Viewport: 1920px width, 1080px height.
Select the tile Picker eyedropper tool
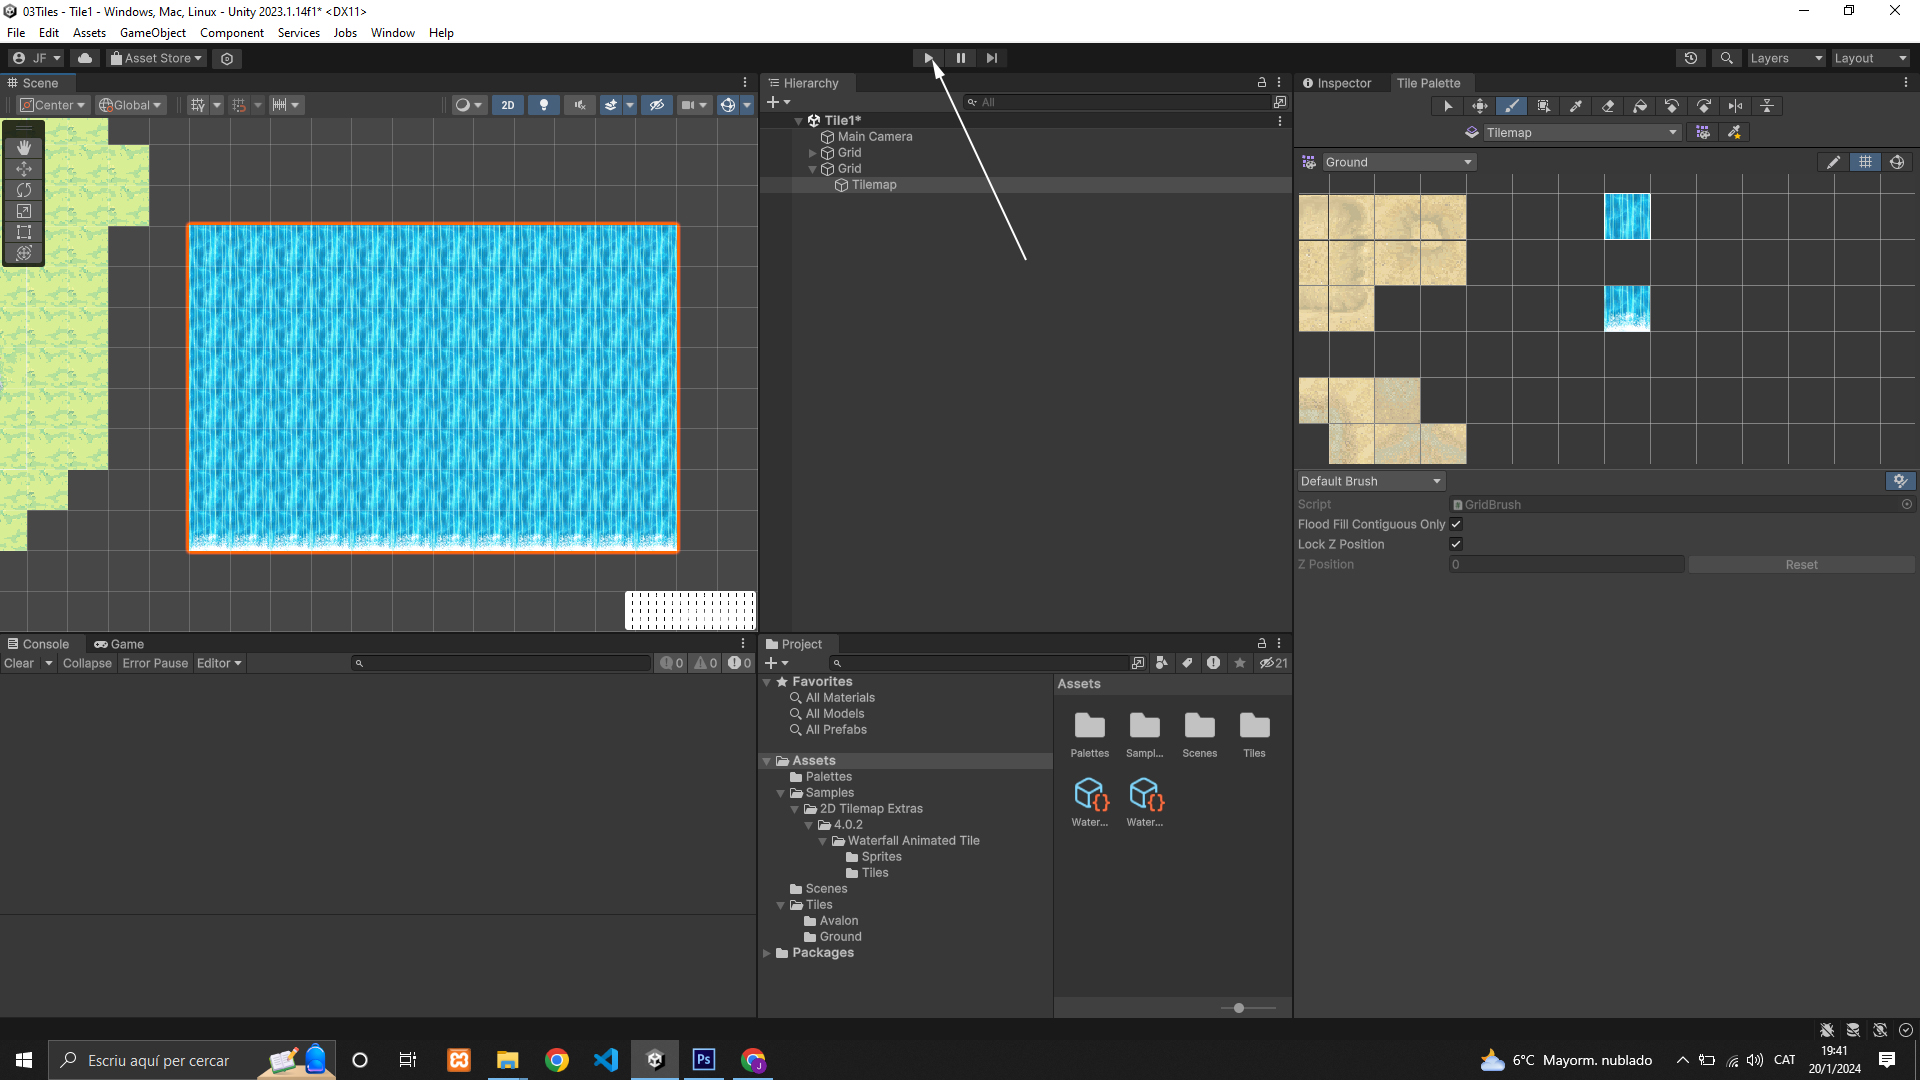(x=1576, y=106)
